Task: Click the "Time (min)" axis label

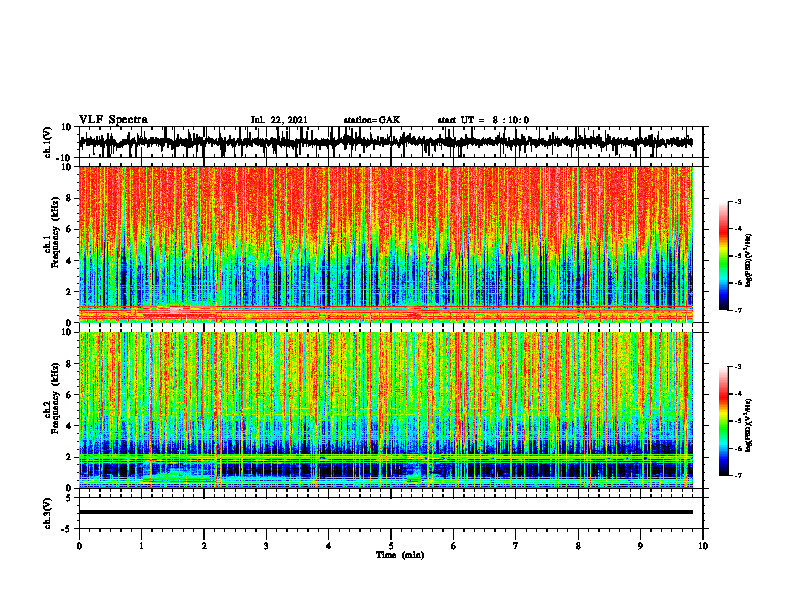Action: 400,555
